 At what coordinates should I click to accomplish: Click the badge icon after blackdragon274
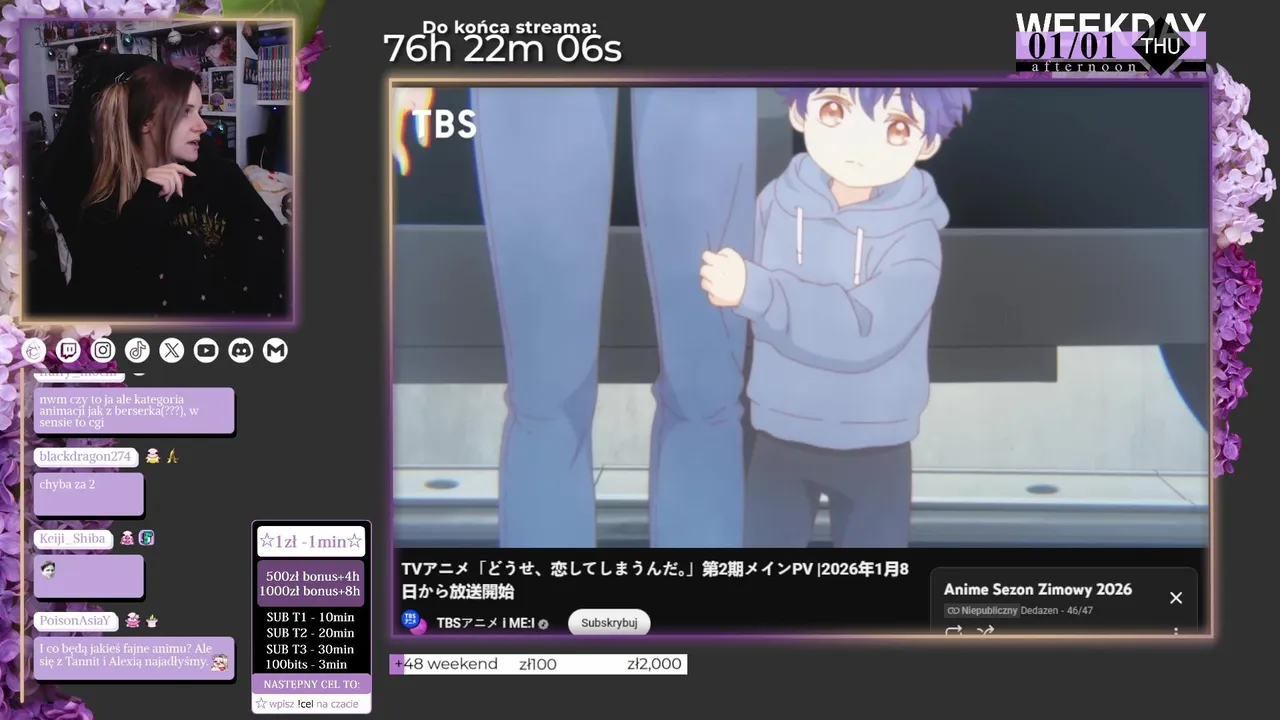pyautogui.click(x=152, y=456)
